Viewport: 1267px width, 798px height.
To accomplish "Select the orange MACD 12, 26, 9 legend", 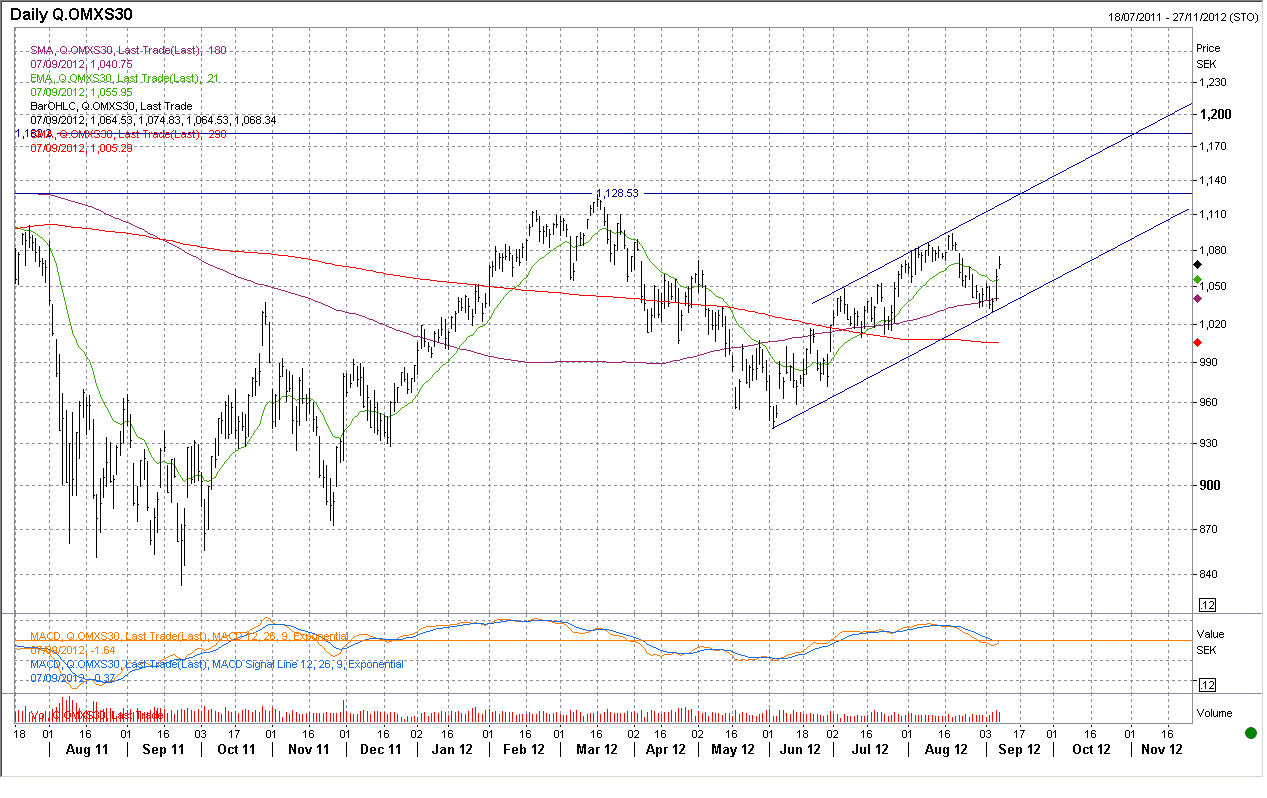I will (189, 636).
